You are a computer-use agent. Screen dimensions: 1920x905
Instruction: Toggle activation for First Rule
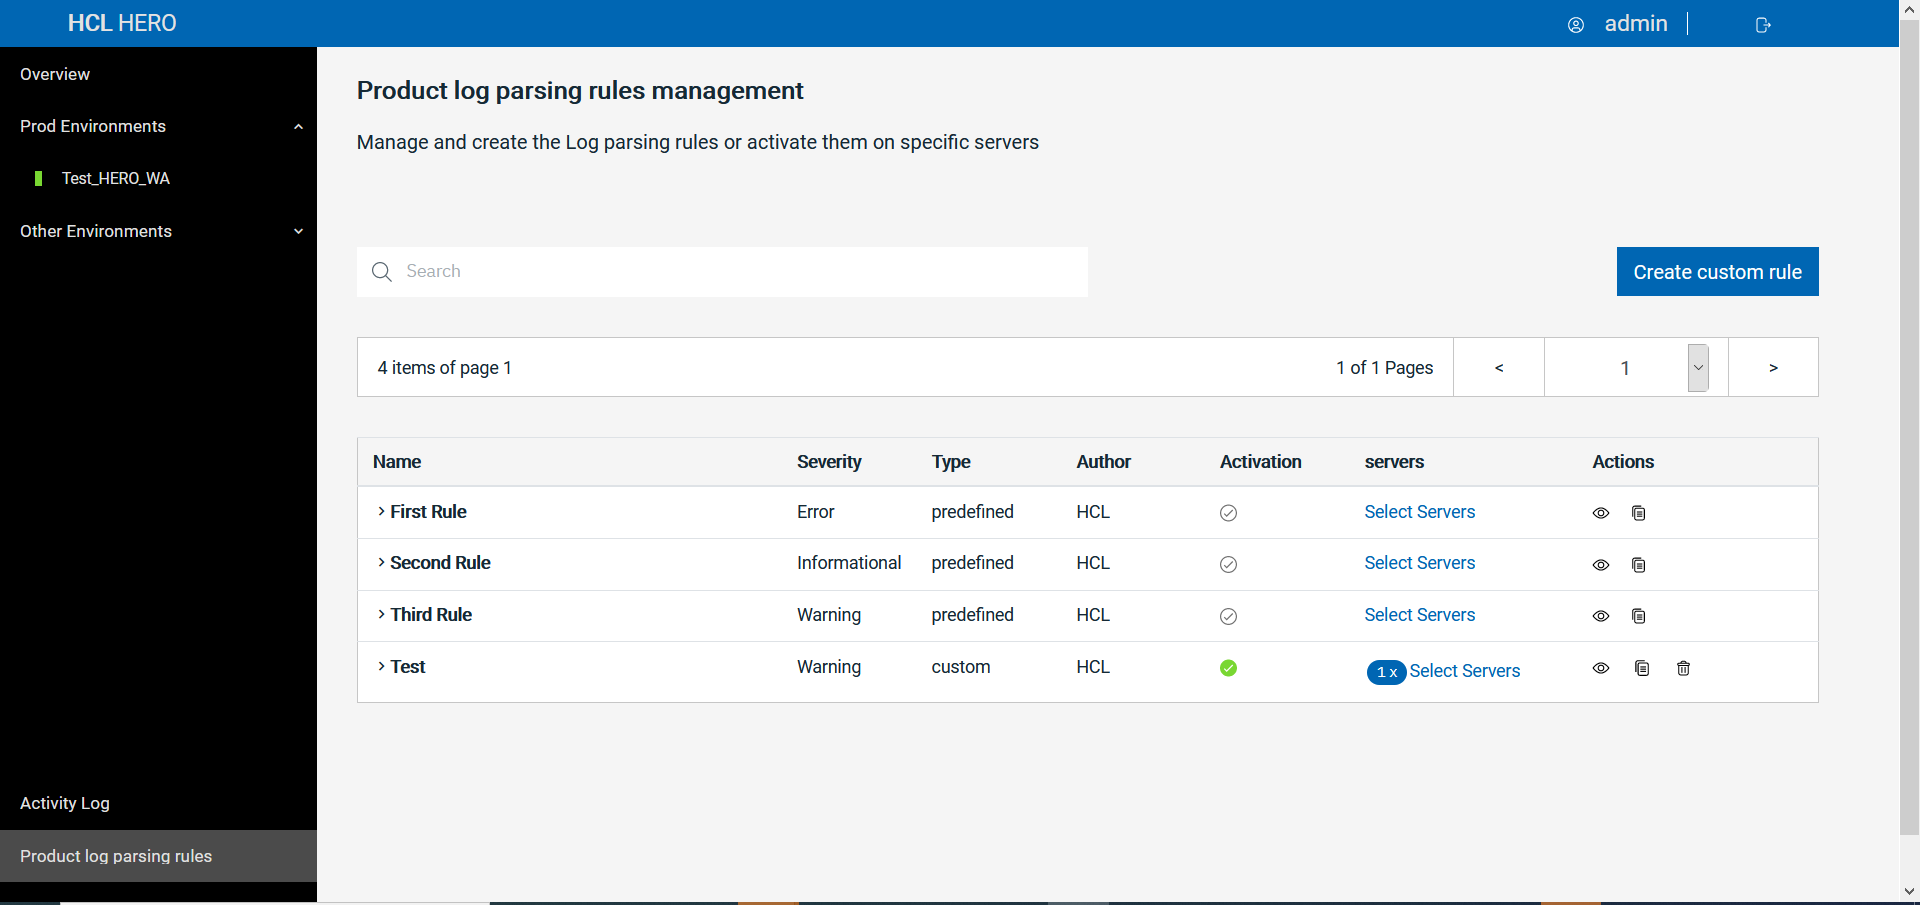[1228, 513]
